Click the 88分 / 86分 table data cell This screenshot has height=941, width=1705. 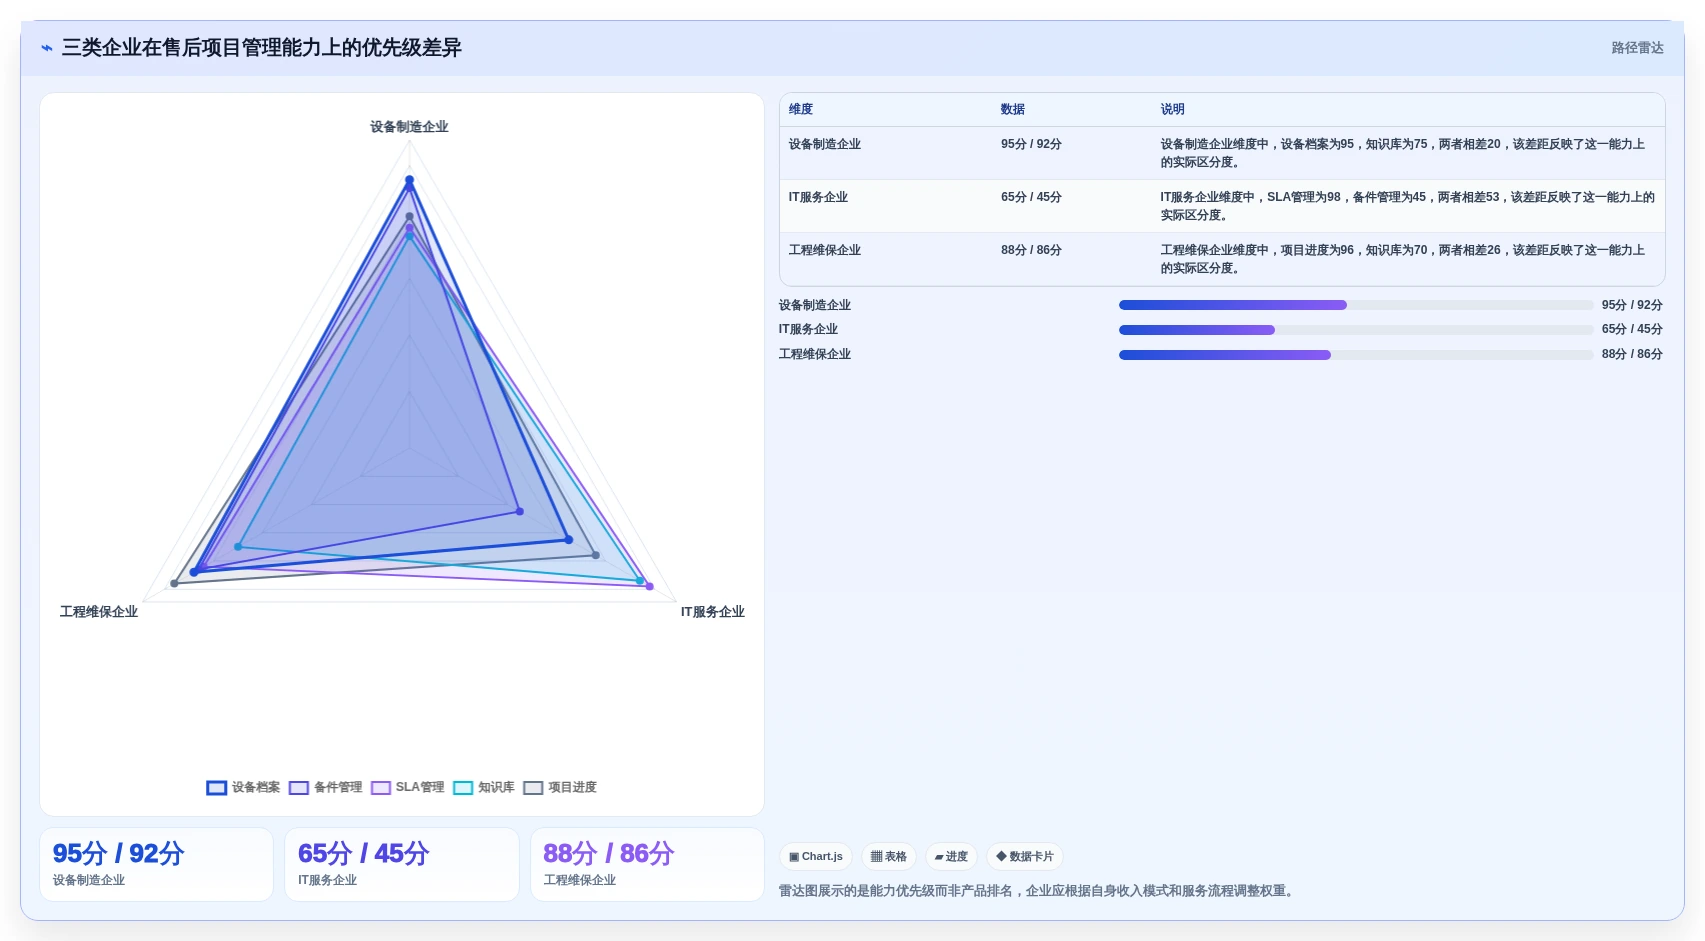1031,250
